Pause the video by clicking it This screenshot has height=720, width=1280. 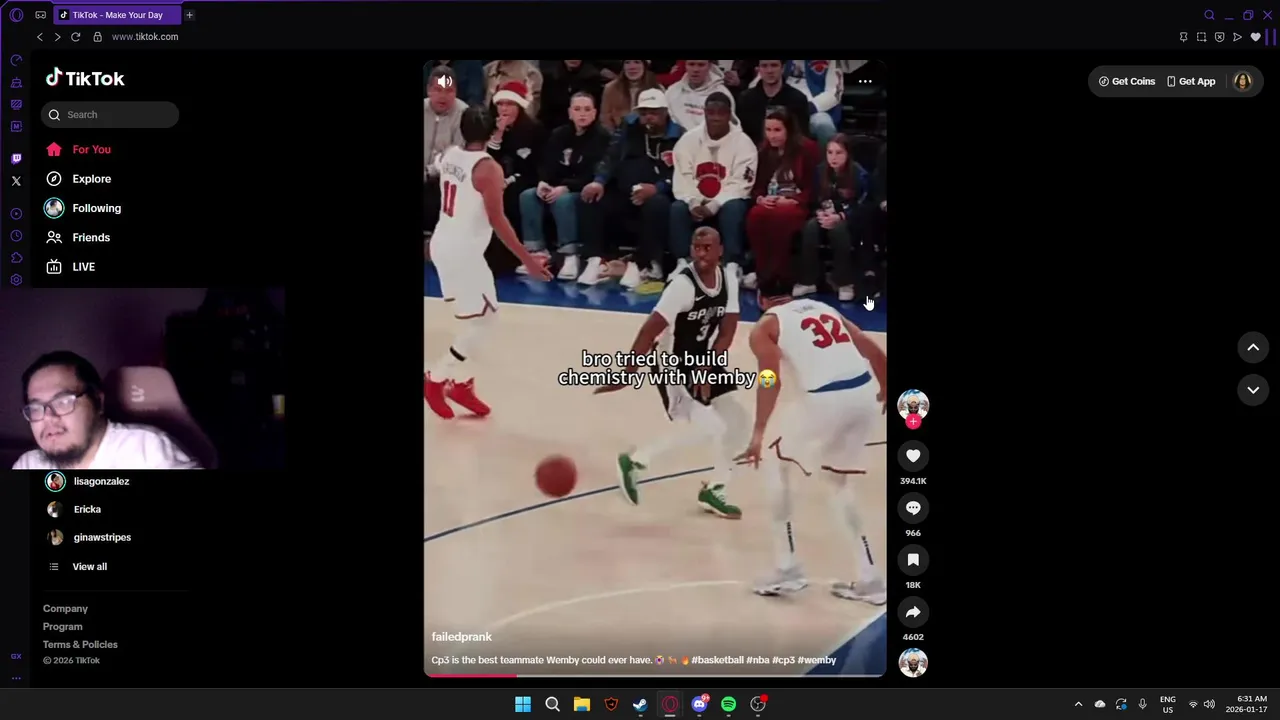(x=655, y=368)
